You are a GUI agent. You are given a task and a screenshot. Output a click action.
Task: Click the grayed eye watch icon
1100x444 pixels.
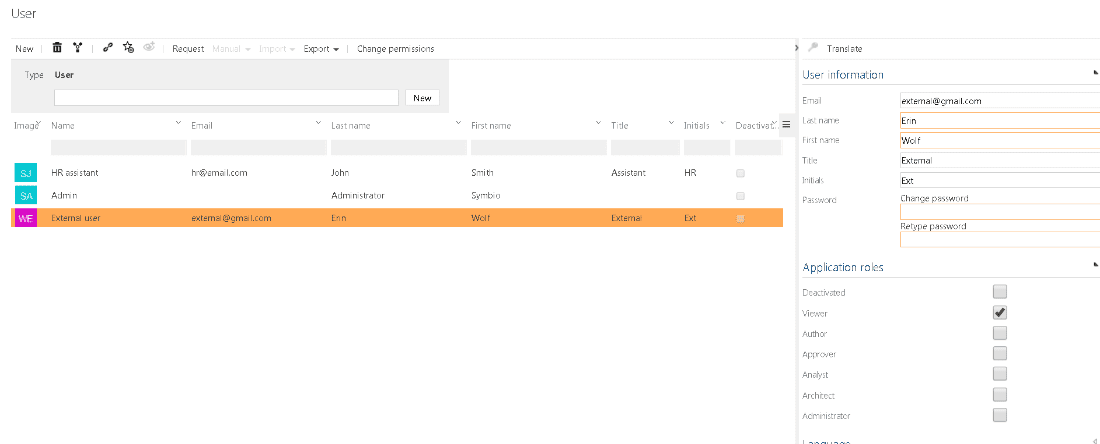(149, 48)
